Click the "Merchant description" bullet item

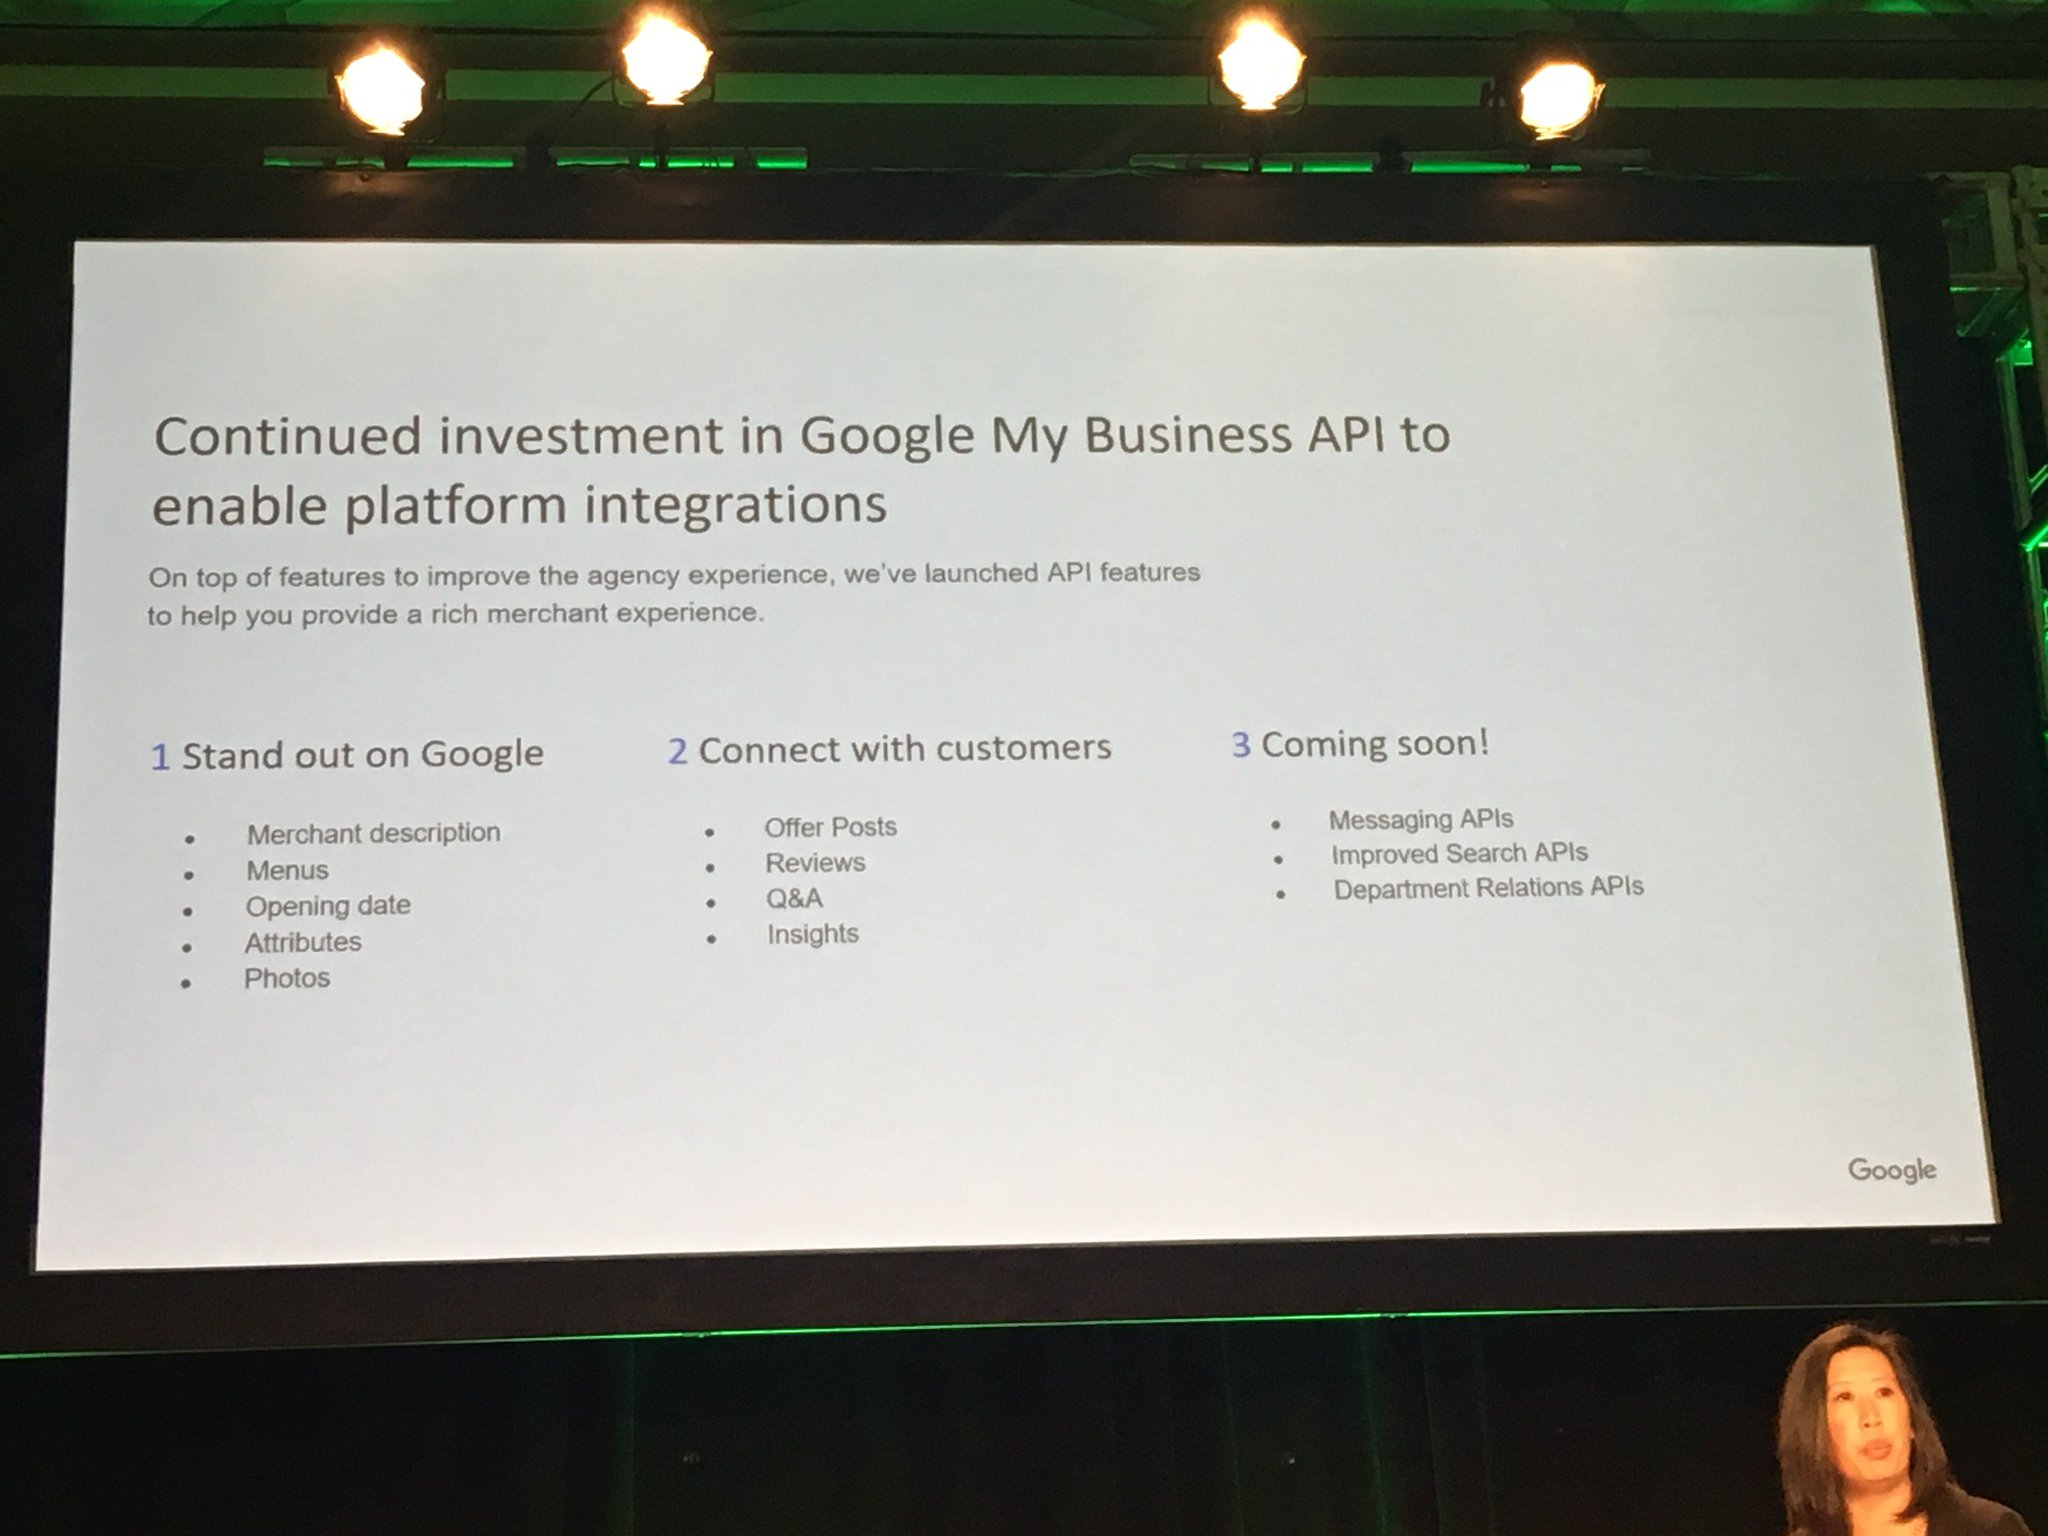(373, 833)
